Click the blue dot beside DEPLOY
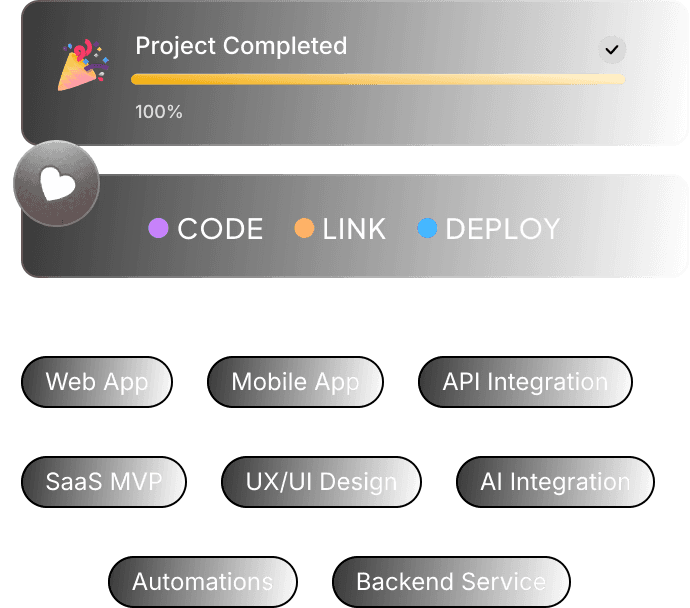 [x=427, y=228]
